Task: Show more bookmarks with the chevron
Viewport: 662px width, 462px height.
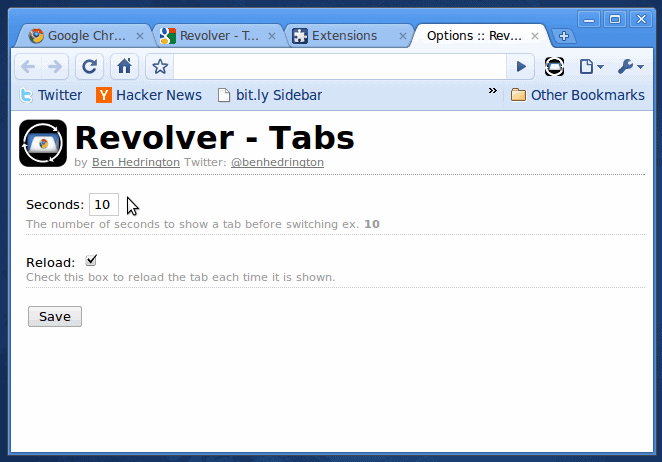Action: point(492,91)
